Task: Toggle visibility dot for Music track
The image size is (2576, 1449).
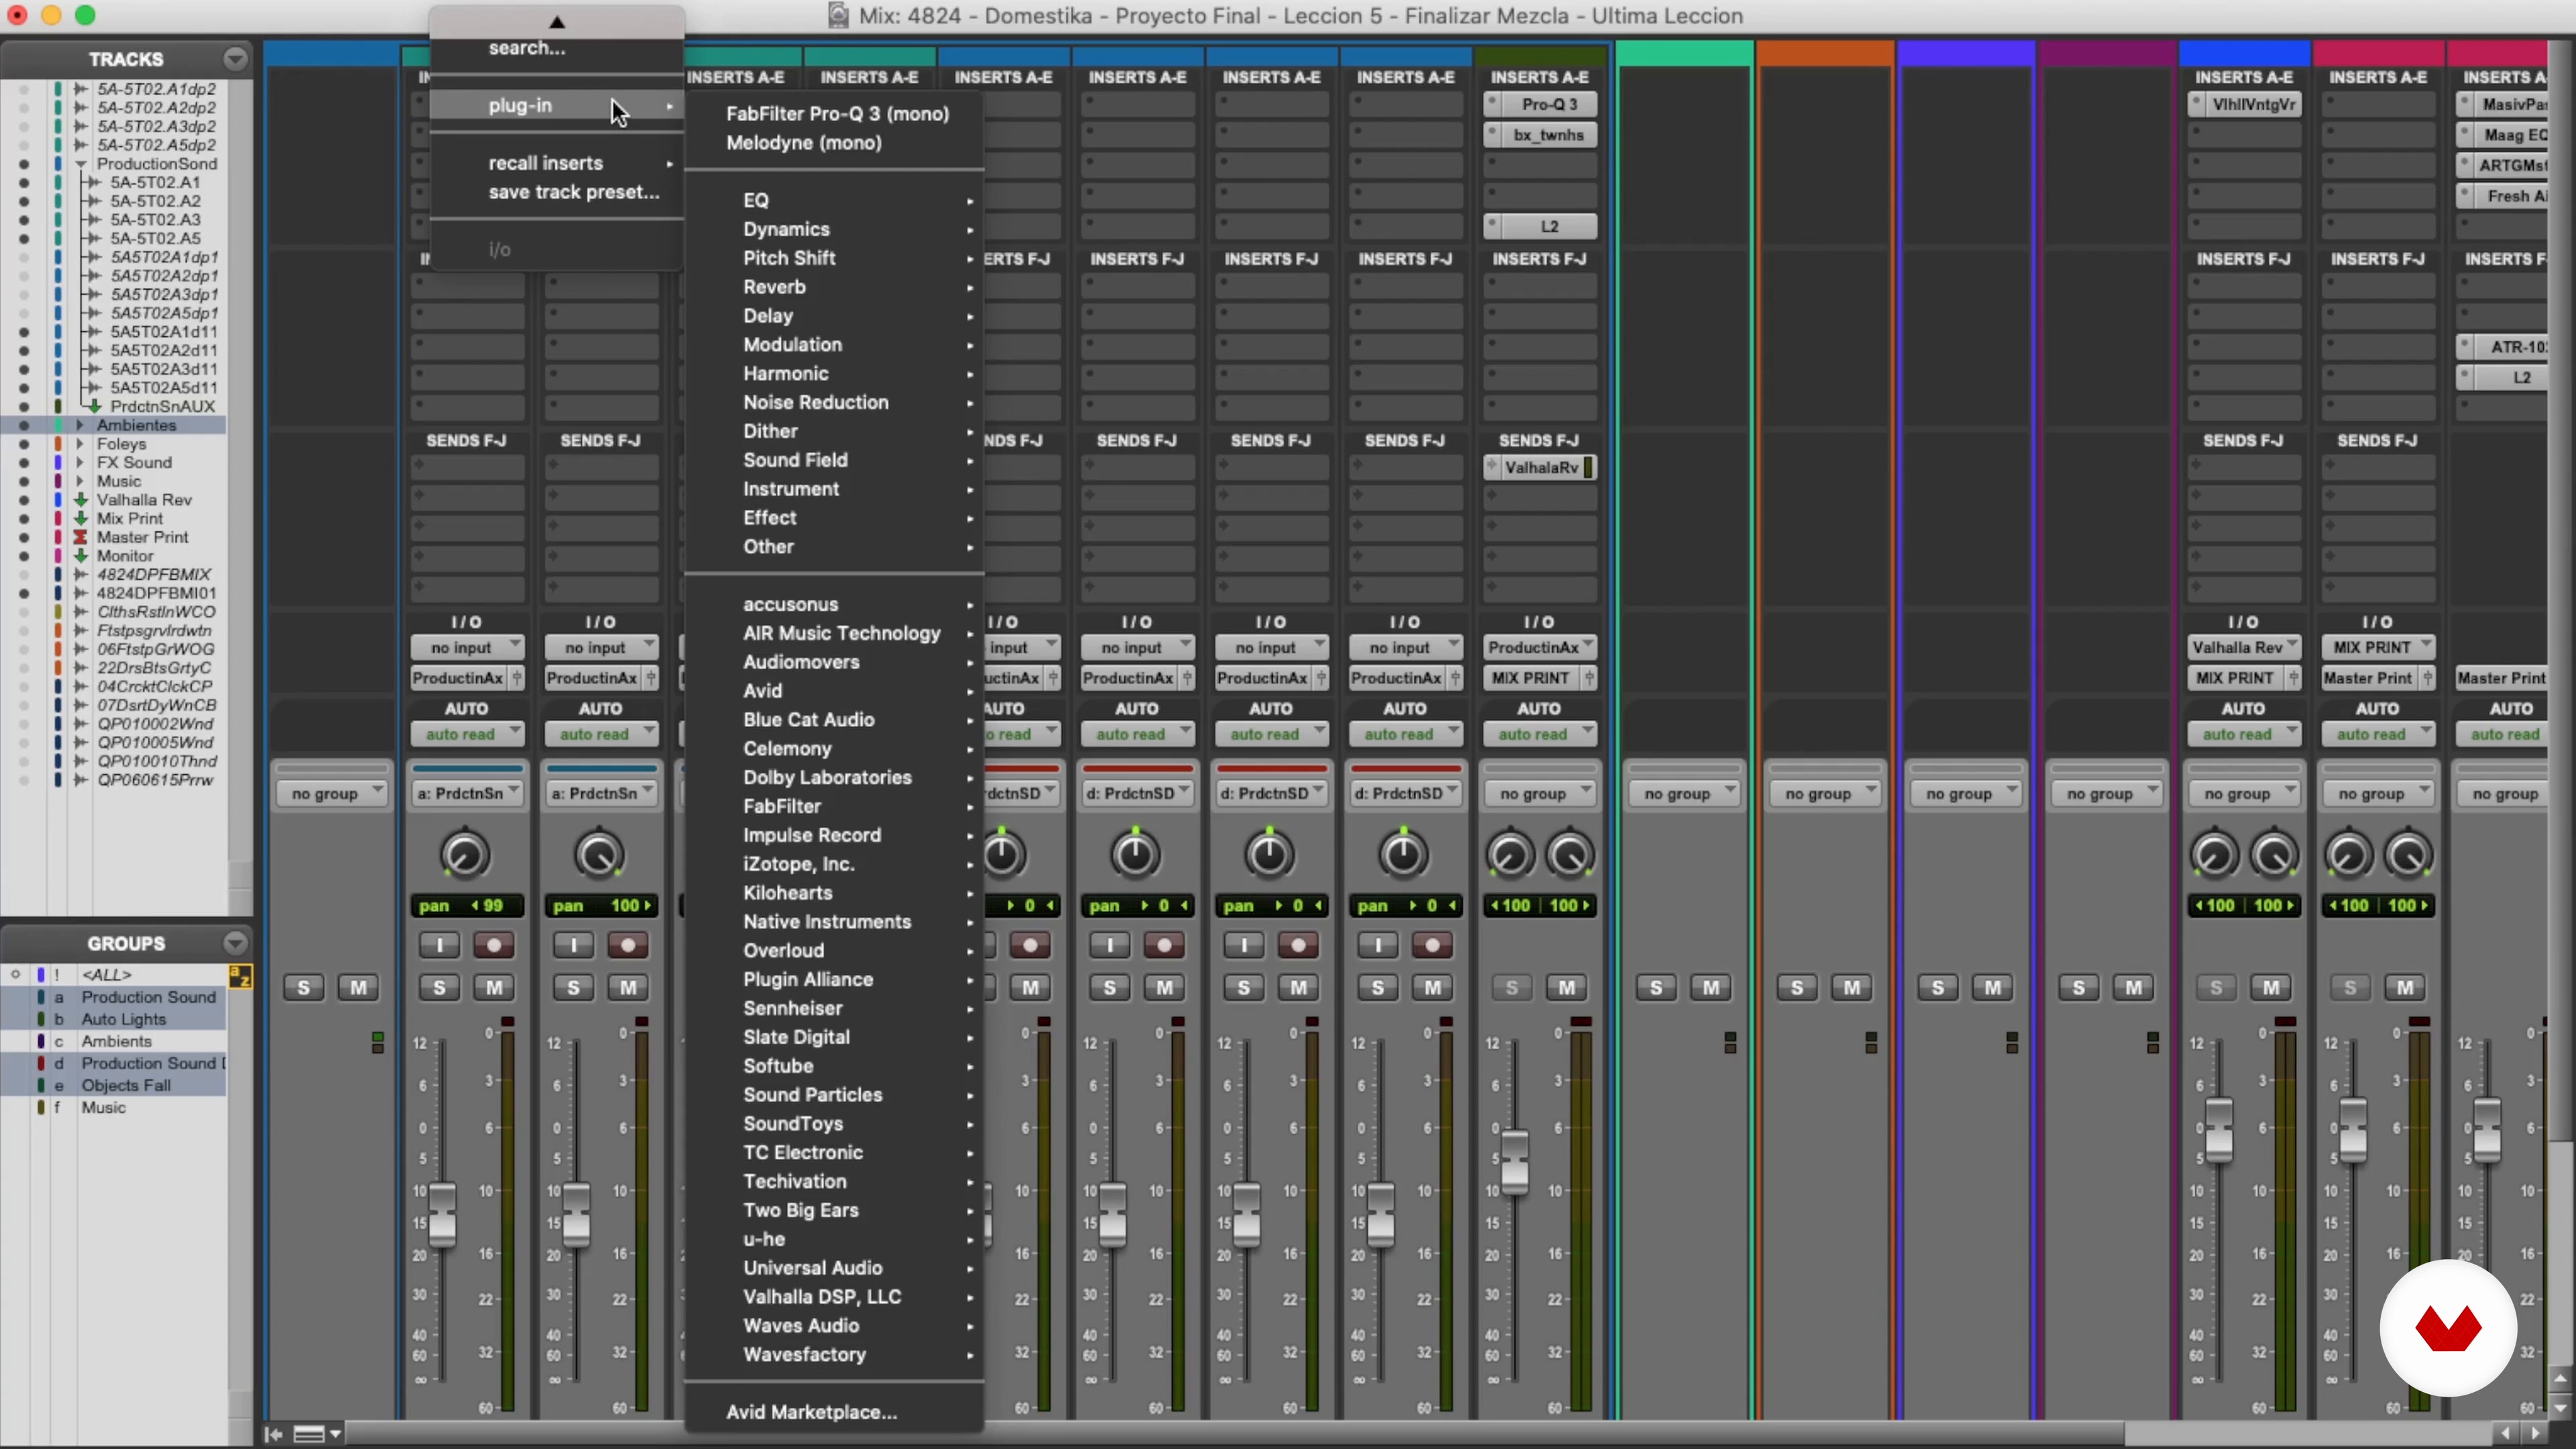Action: tap(24, 481)
